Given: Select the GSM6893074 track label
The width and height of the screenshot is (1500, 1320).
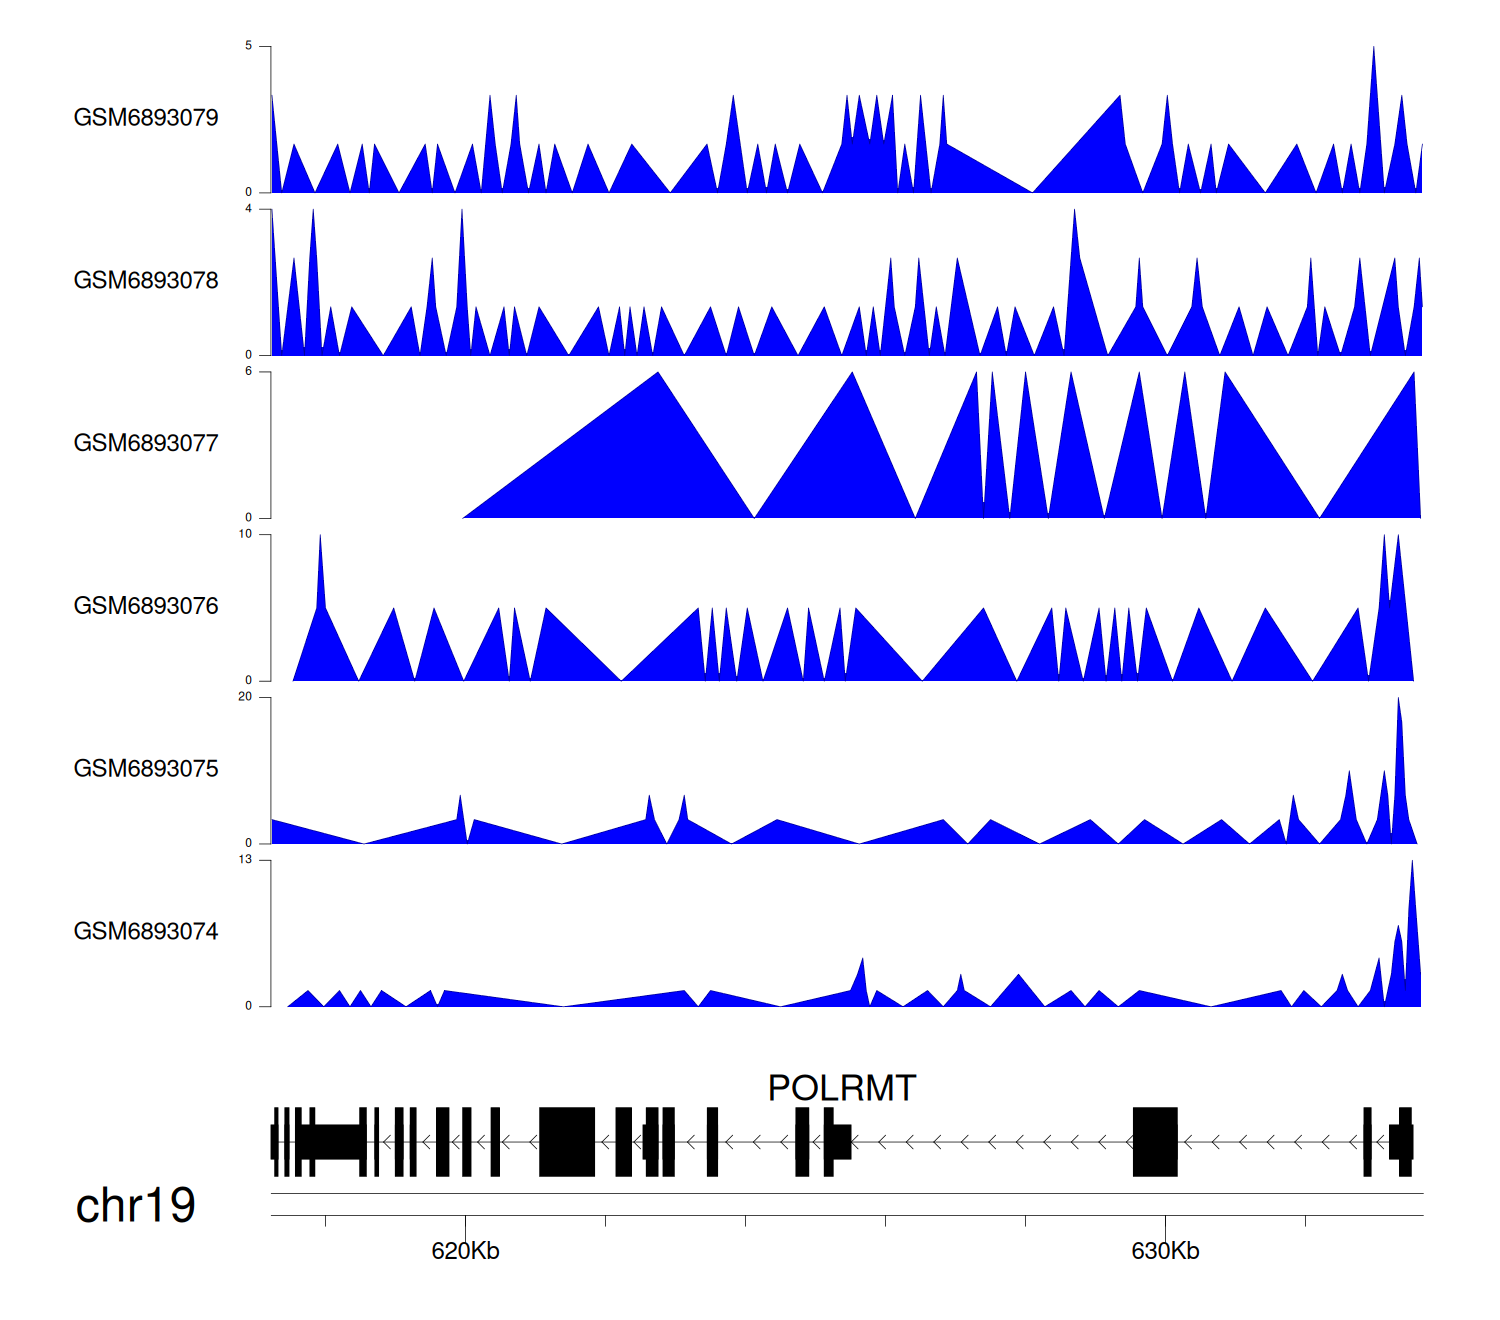Looking at the screenshot, I should 146,932.
